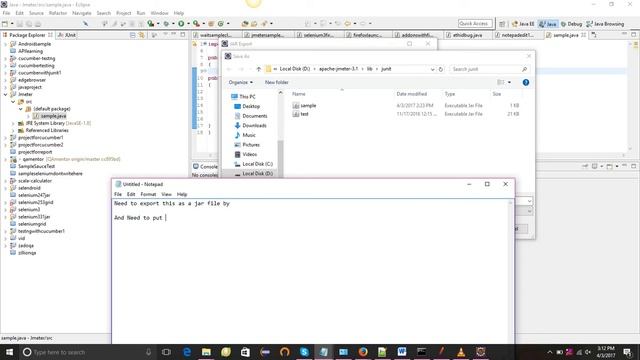Click the refresh icon in Save As address bar

[441, 69]
